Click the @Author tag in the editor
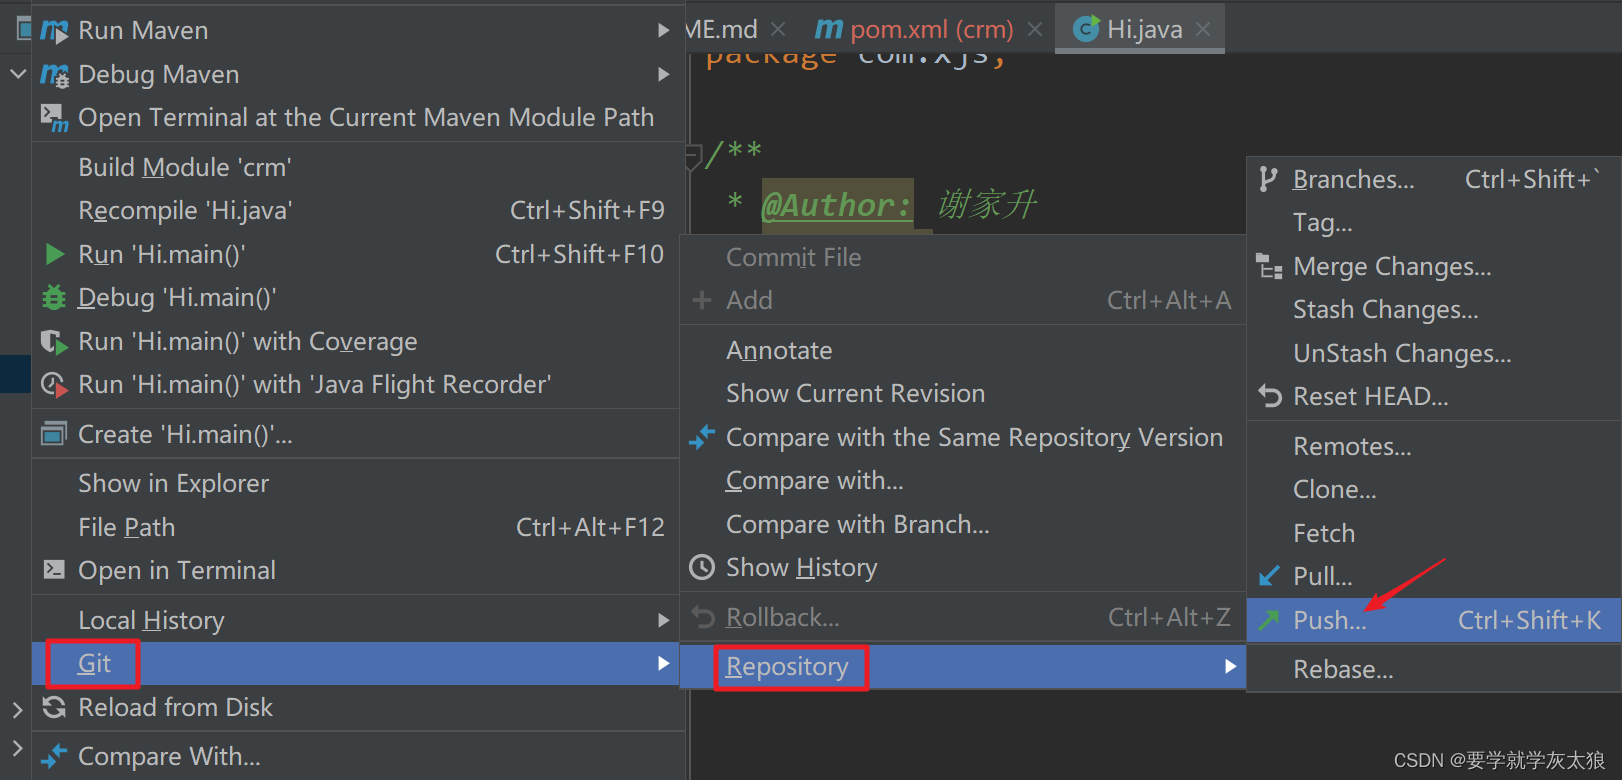 (837, 205)
